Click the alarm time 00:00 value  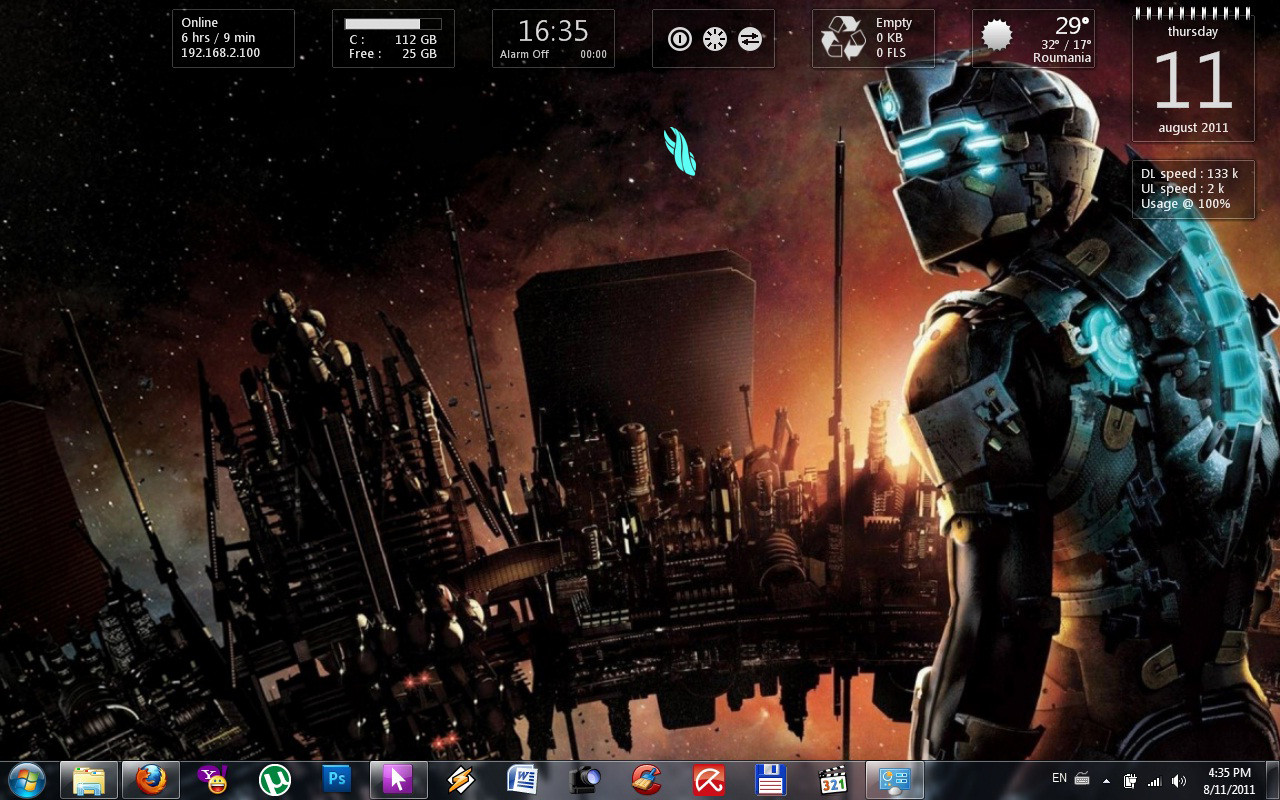pos(593,54)
